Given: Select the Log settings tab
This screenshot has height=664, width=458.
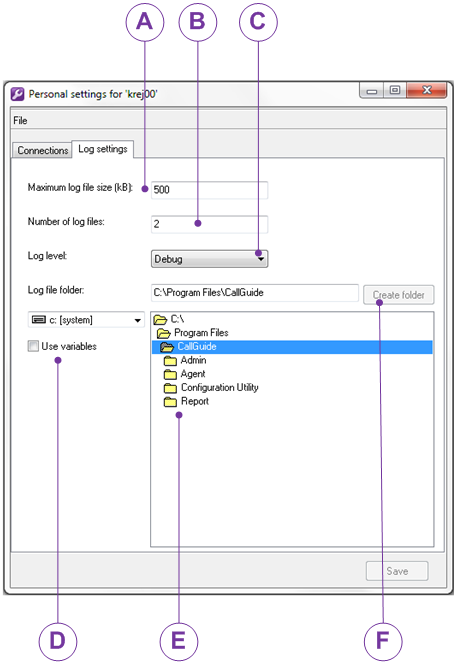Looking at the screenshot, I should [x=103, y=149].
